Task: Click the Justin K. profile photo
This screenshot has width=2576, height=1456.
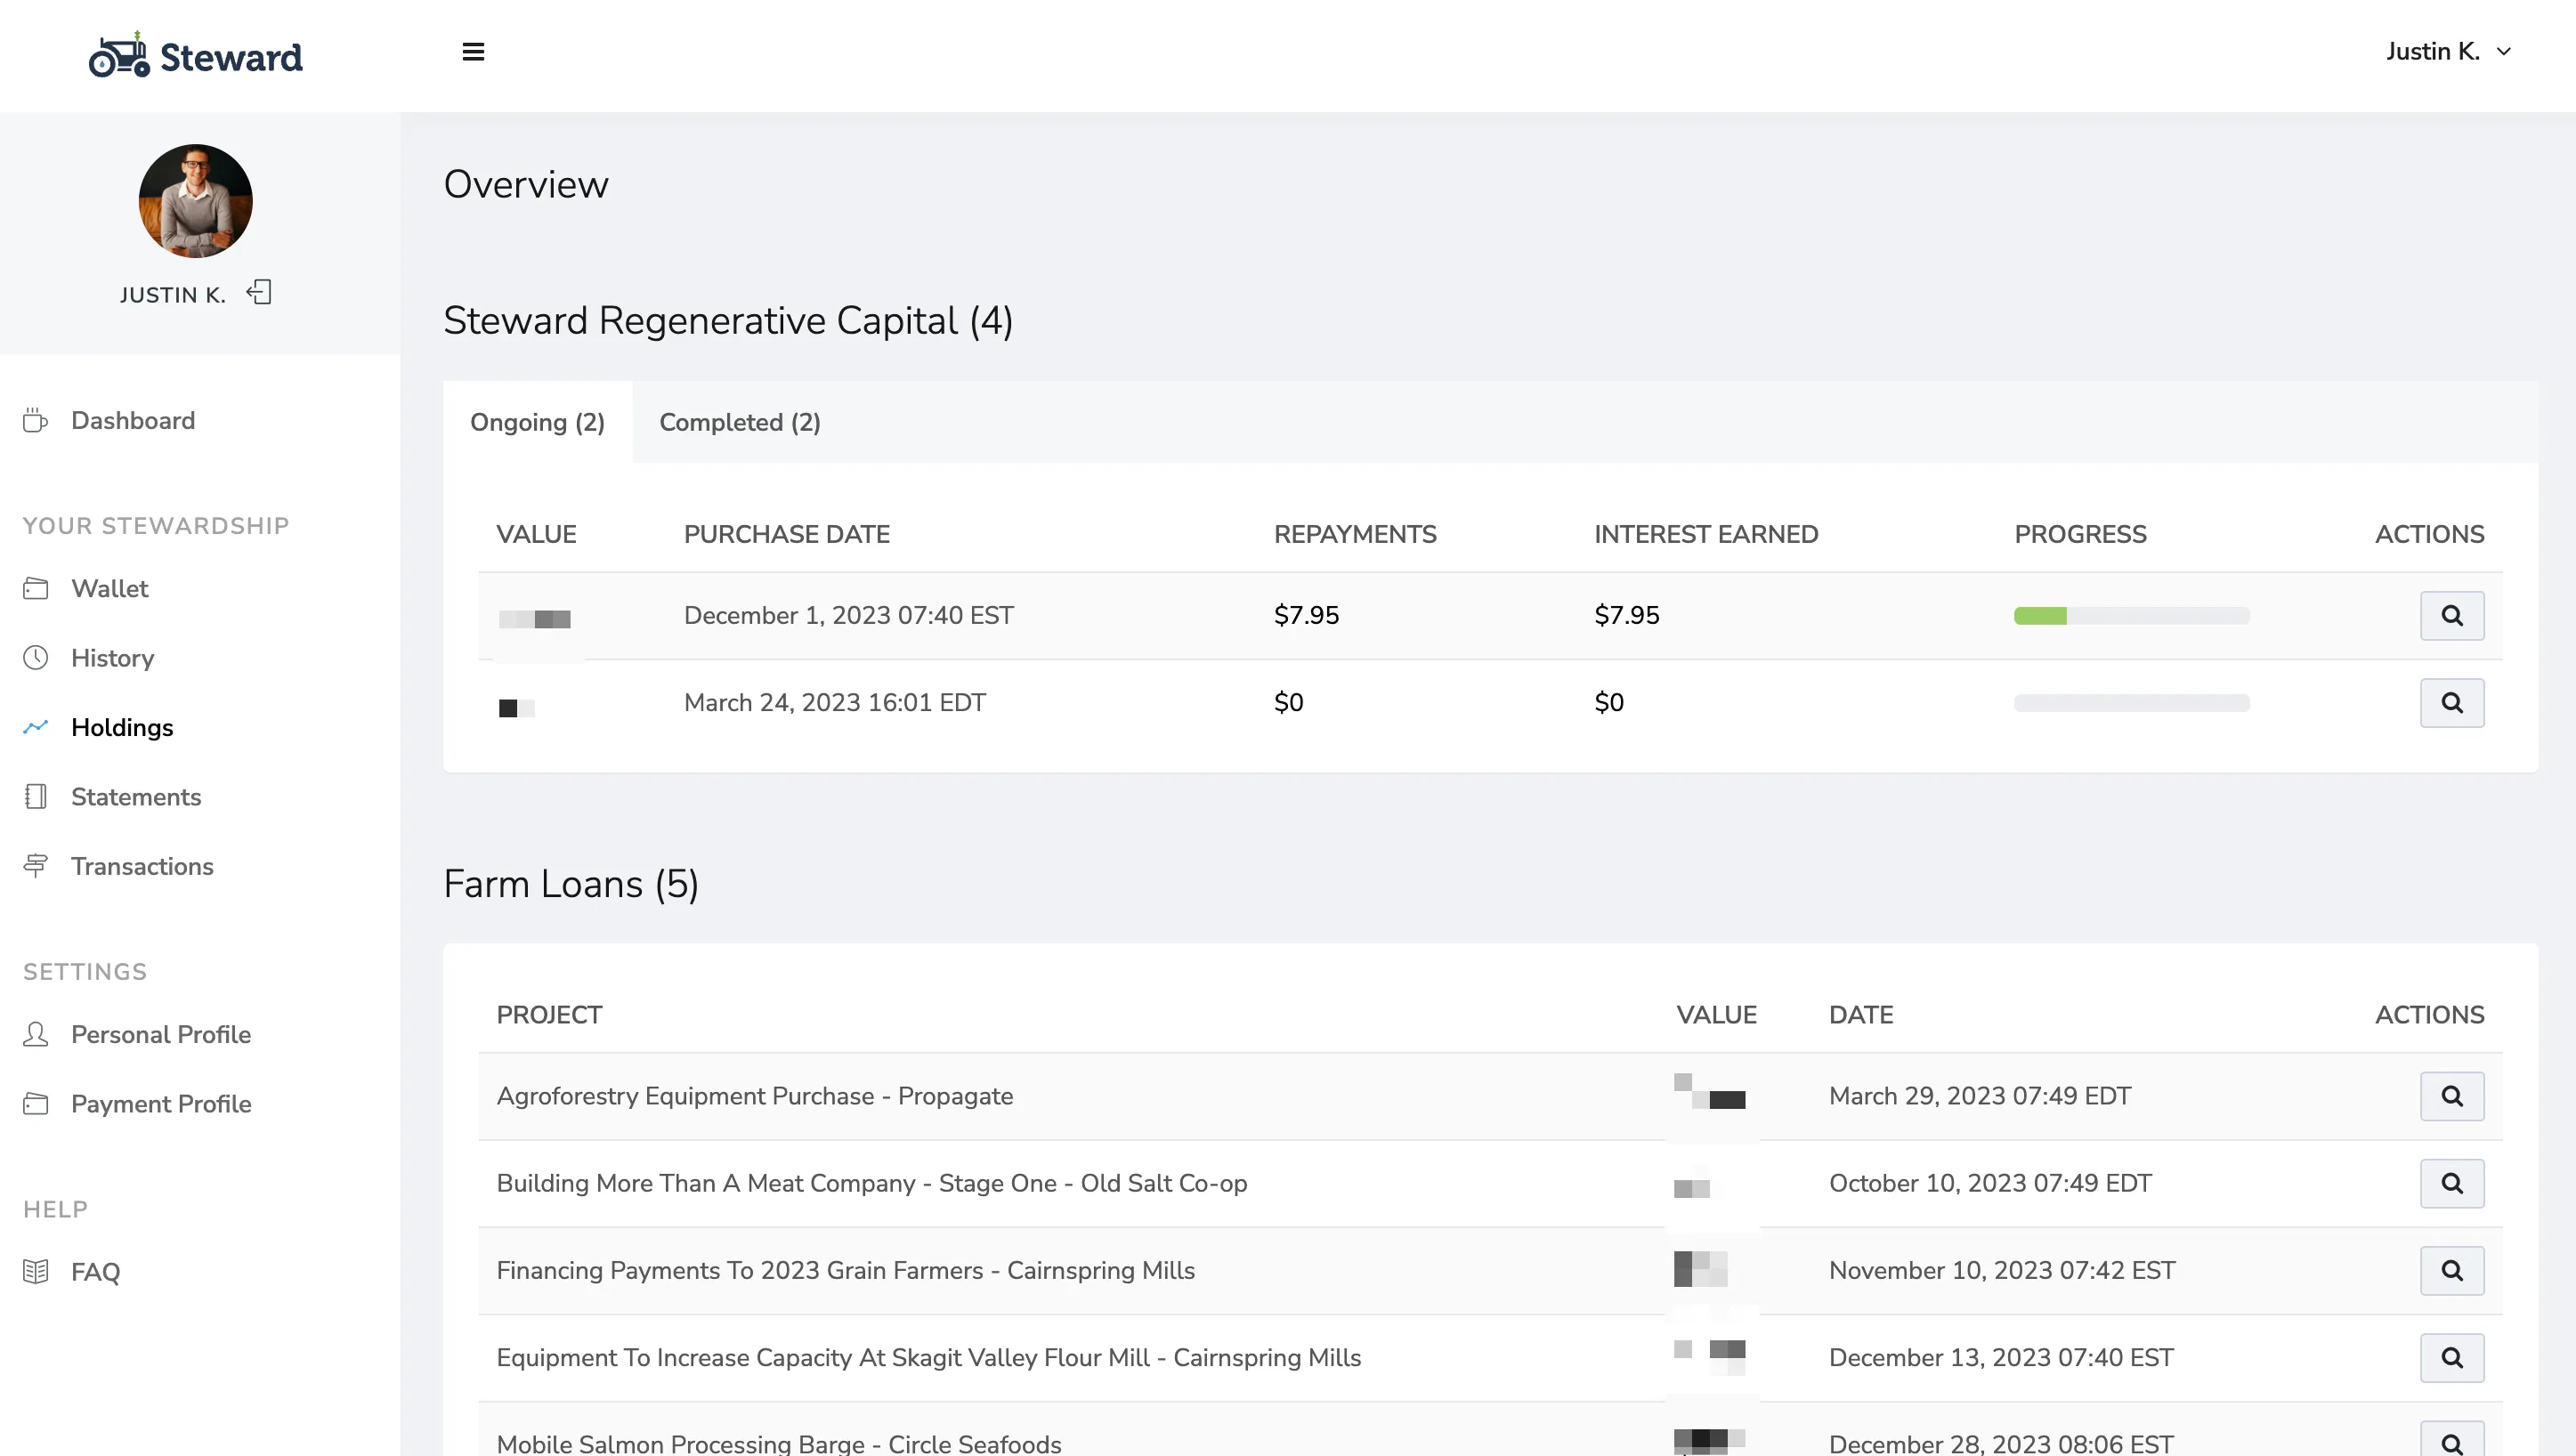Action: click(x=195, y=200)
